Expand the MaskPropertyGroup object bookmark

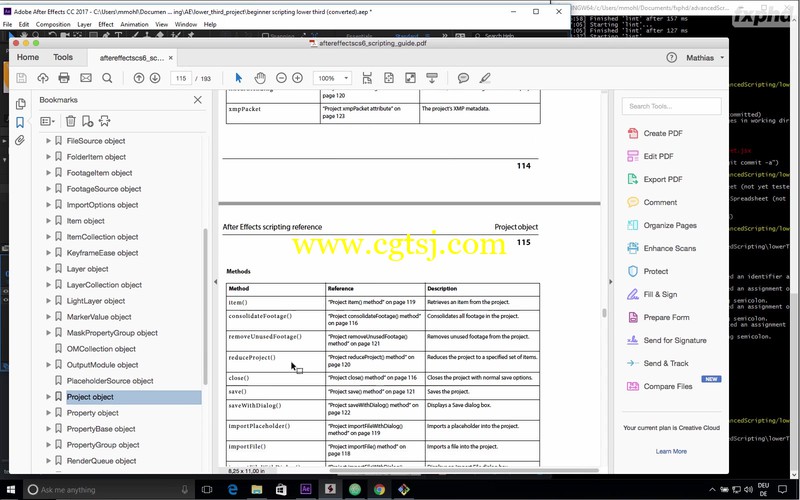click(x=48, y=333)
